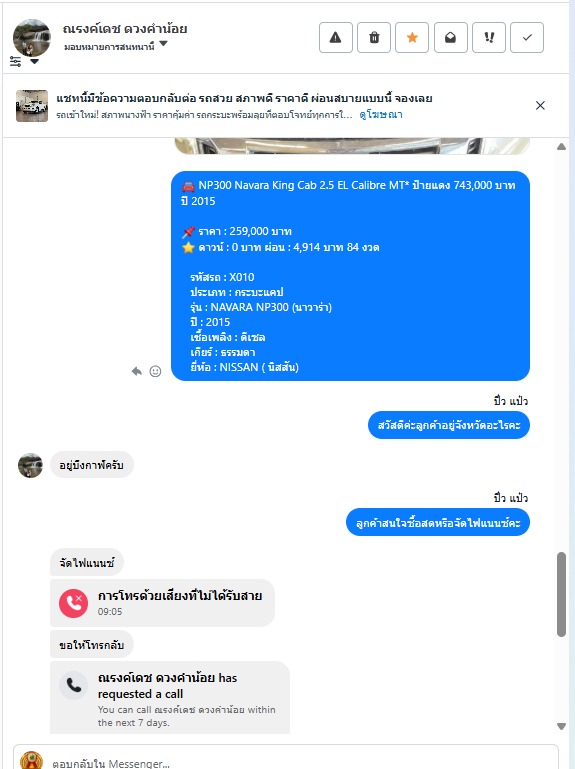Mark conversation as spam with warning icon
Image resolution: width=575 pixels, height=769 pixels.
(x=336, y=37)
